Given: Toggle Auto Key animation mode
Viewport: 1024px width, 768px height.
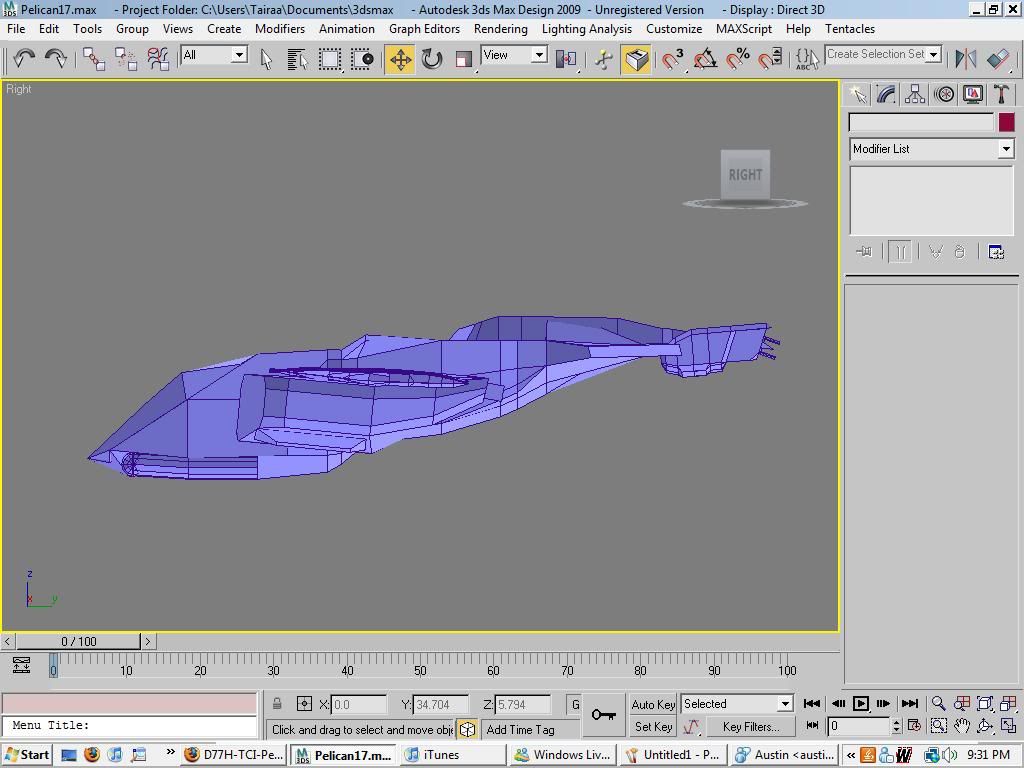Looking at the screenshot, I should pyautogui.click(x=653, y=704).
